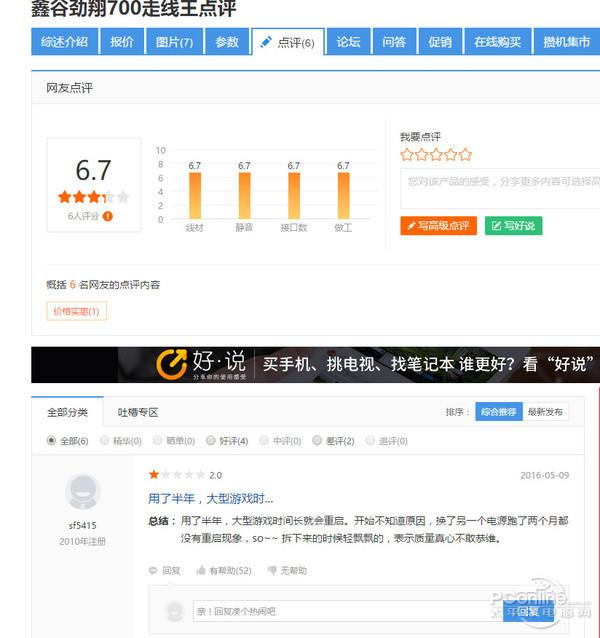Go to the 论坛 tab
The height and width of the screenshot is (638, 600).
tap(349, 41)
